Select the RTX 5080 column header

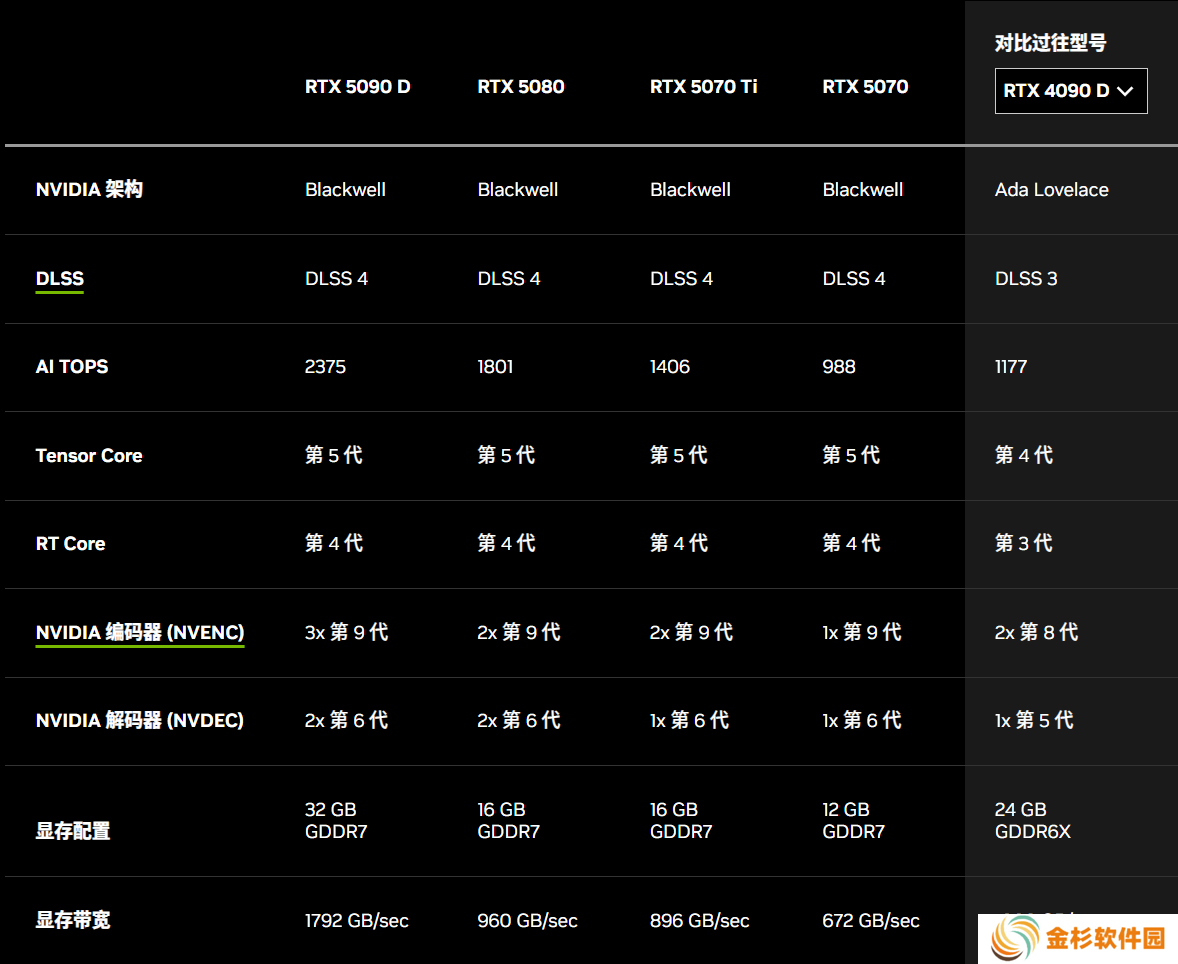521,87
